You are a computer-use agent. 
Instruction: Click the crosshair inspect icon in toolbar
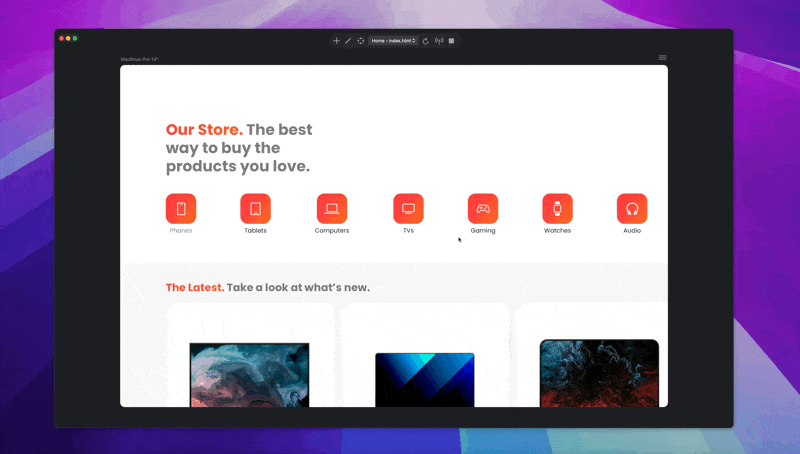tap(360, 41)
